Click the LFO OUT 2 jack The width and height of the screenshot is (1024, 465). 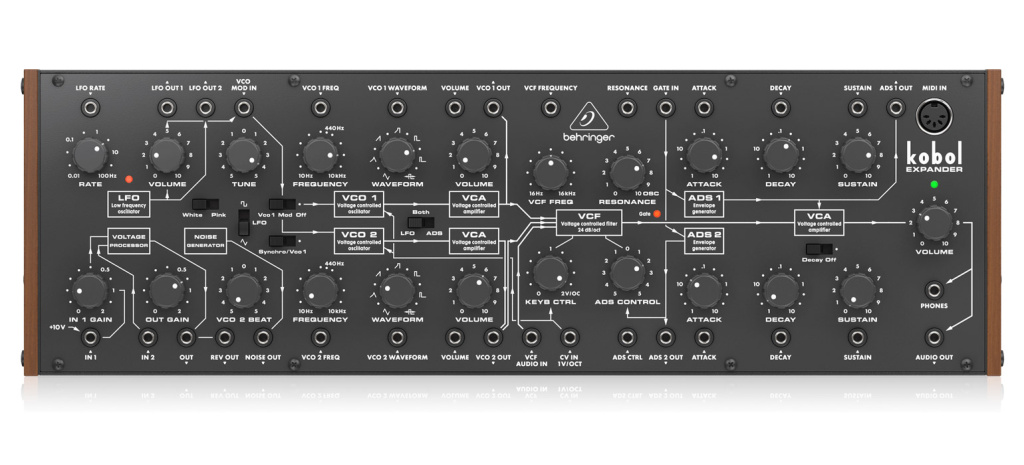pyautogui.click(x=205, y=107)
